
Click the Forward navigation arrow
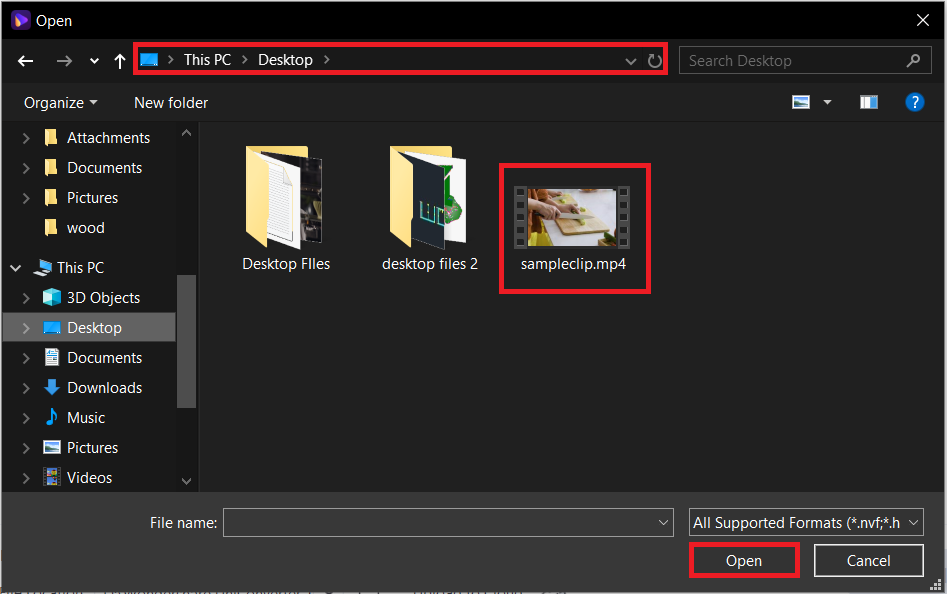click(64, 60)
